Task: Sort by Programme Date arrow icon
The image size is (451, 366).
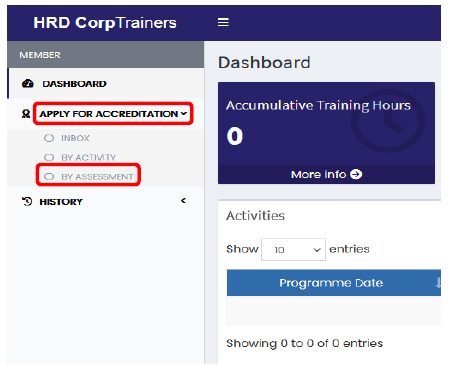Action: 438,283
